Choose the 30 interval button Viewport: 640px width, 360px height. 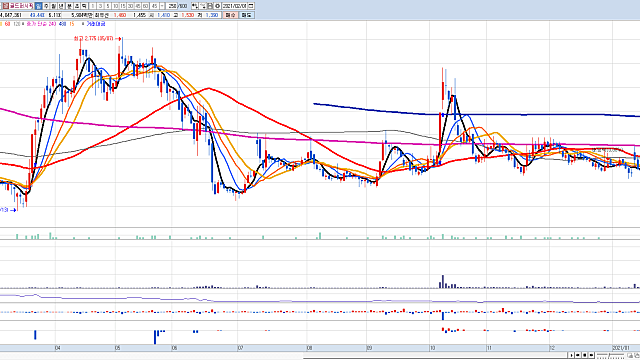(131, 6)
